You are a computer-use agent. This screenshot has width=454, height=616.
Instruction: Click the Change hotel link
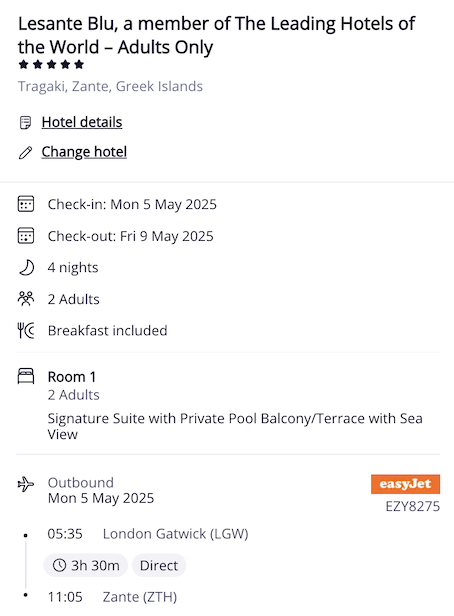tap(84, 152)
